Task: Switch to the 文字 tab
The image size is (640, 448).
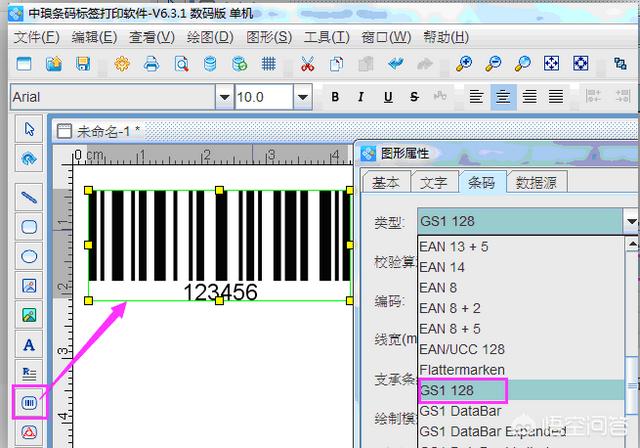Action: click(x=434, y=182)
